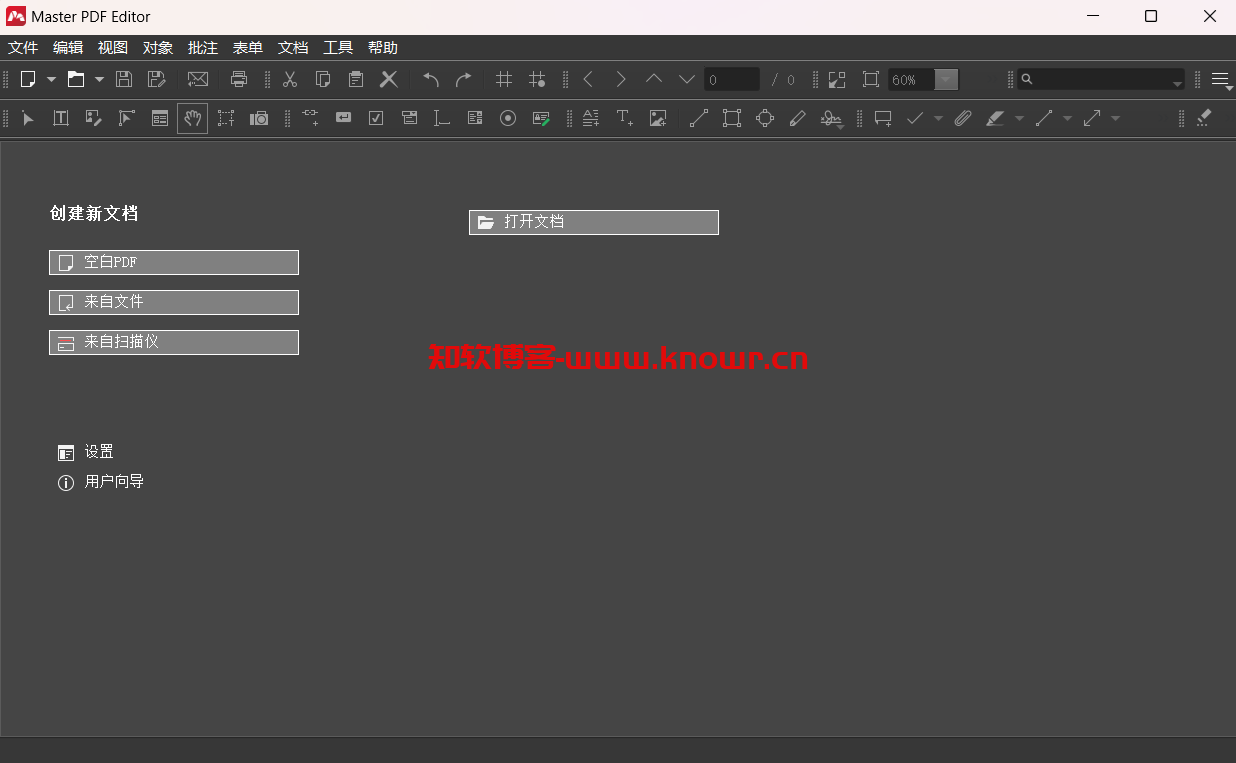The image size is (1236, 763).
Task: Click the Combo Box form field icon
Action: coord(409,118)
